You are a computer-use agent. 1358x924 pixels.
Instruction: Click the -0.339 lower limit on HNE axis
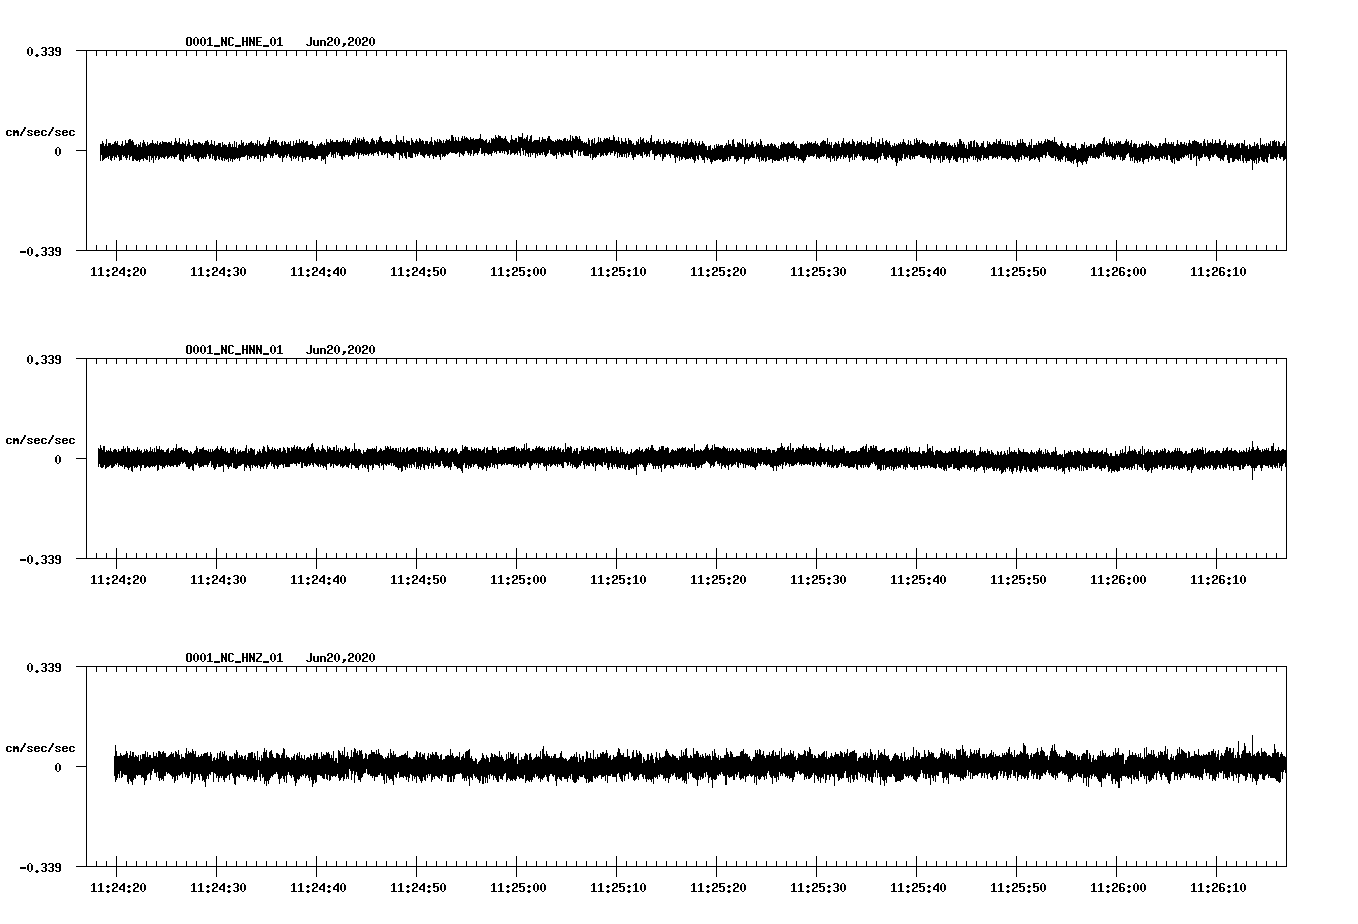[x=40, y=251]
